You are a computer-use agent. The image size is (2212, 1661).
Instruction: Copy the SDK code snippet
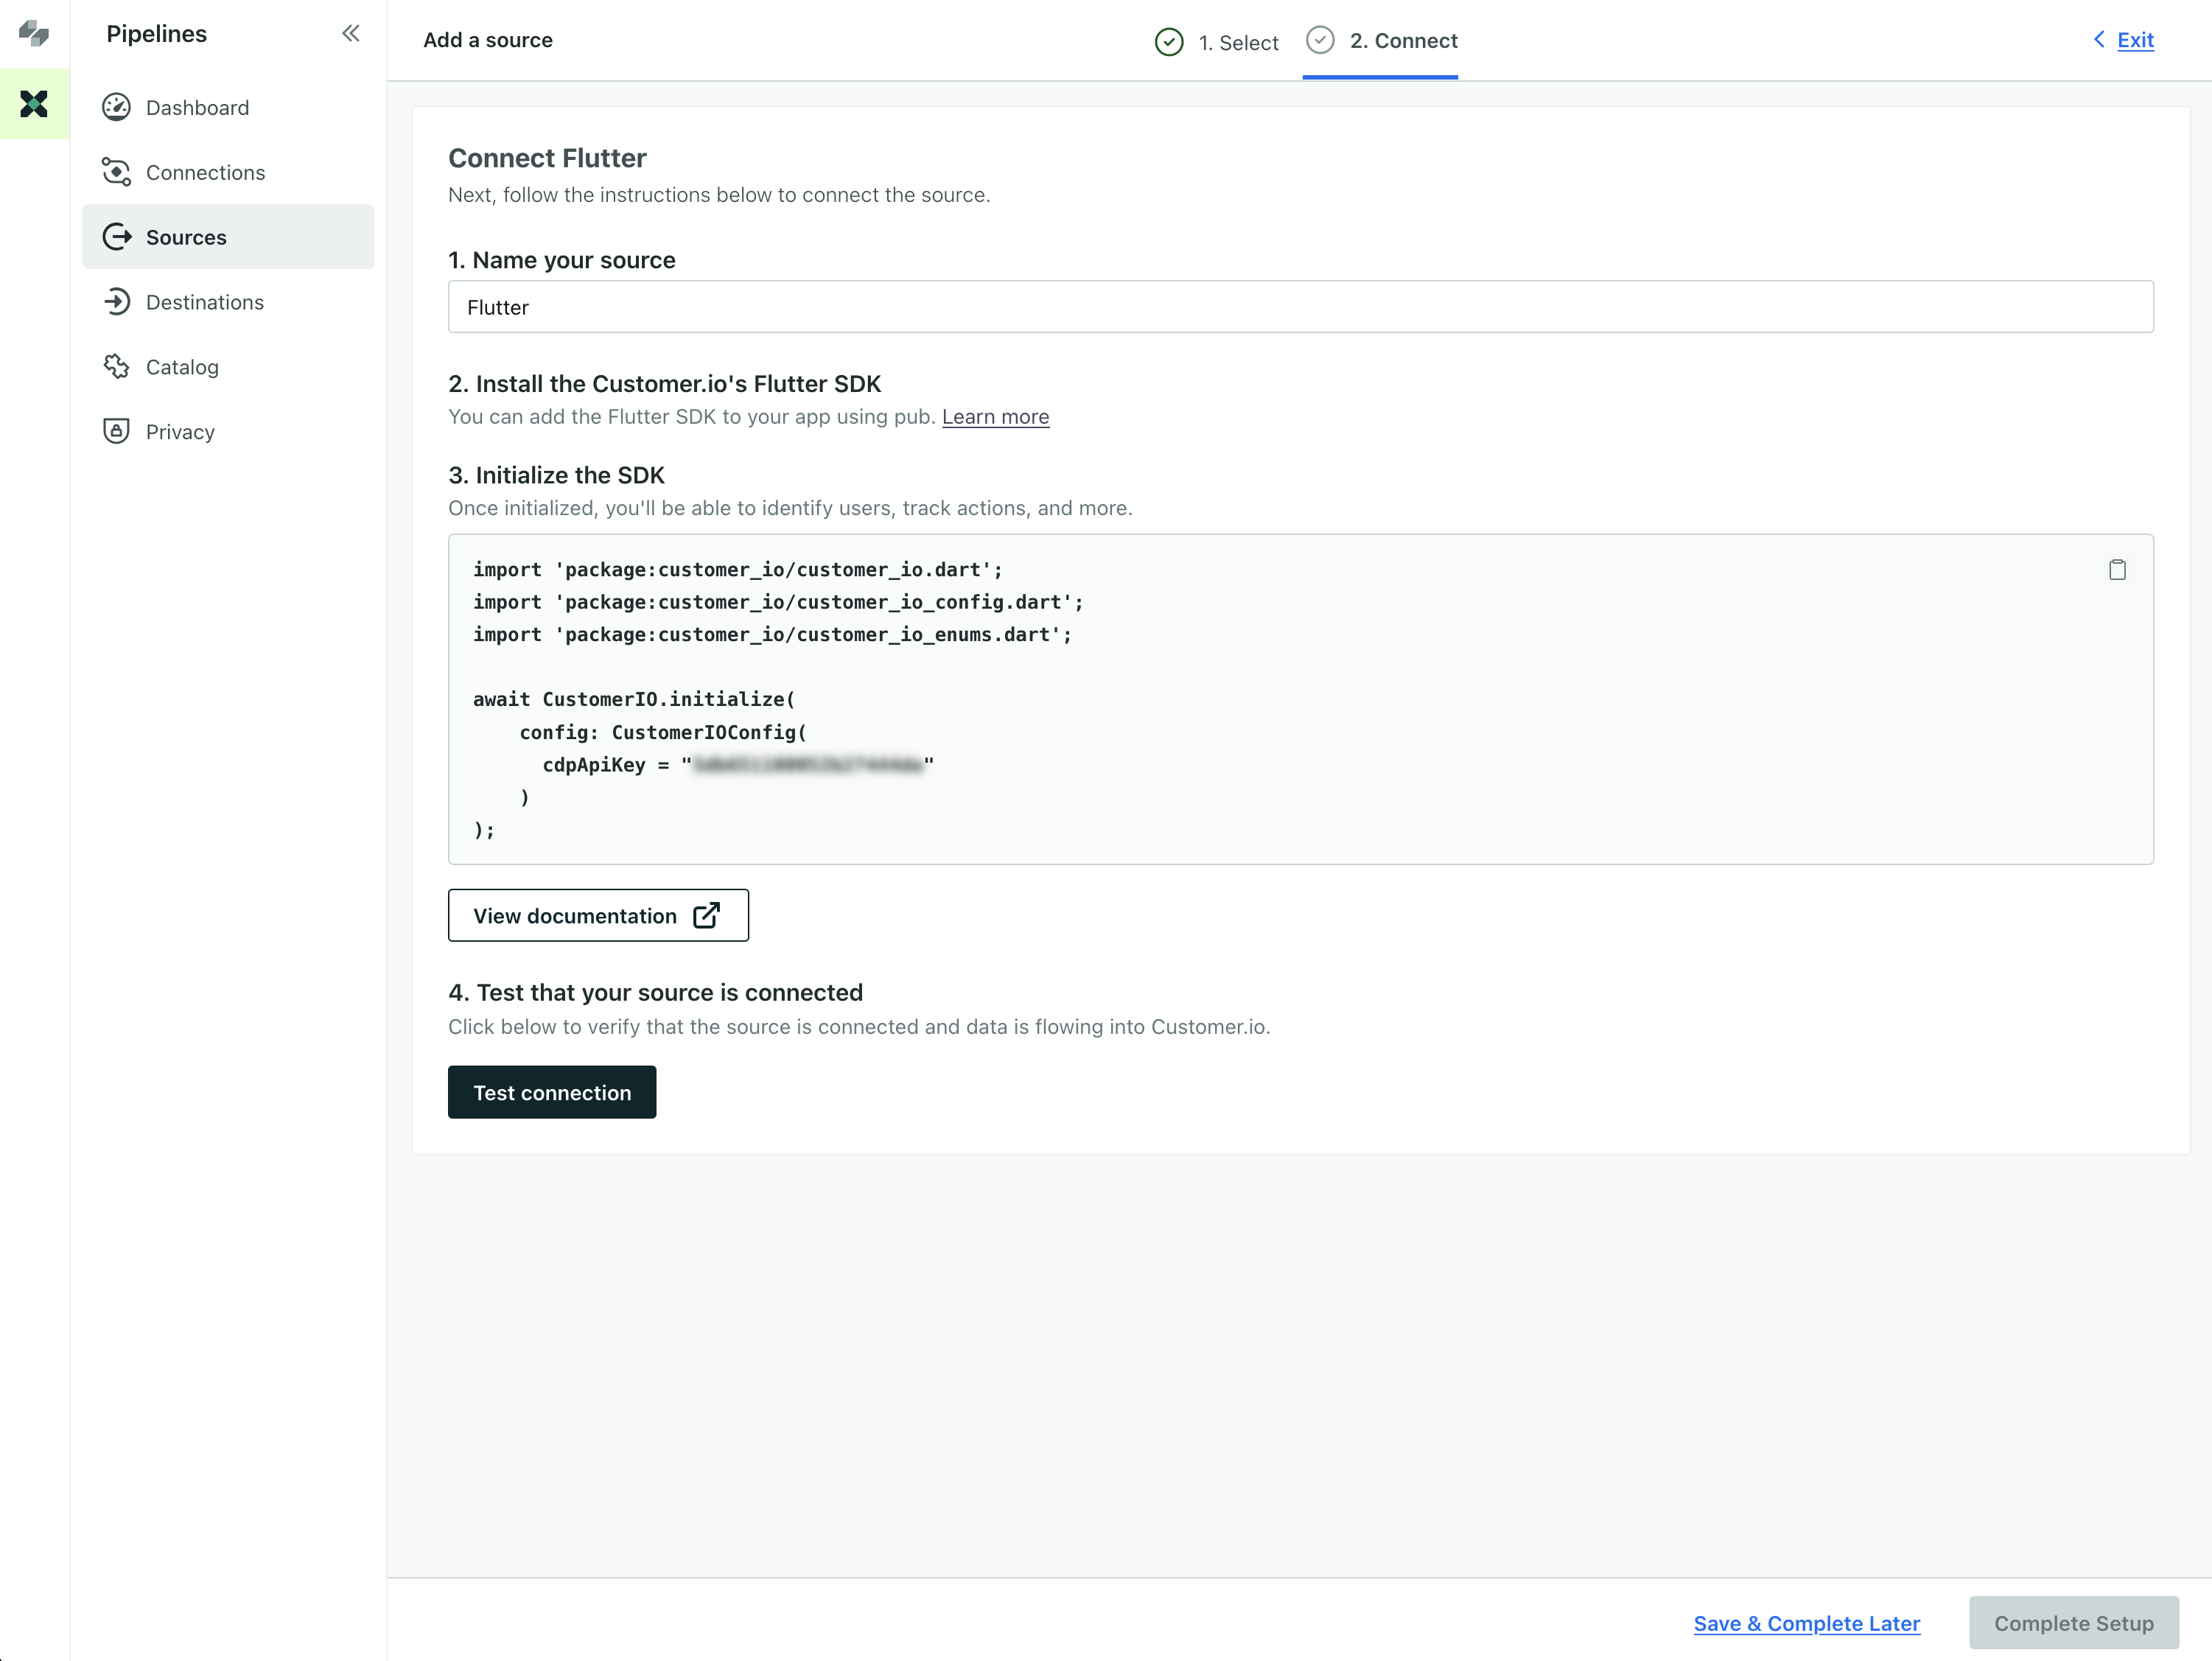point(2117,570)
